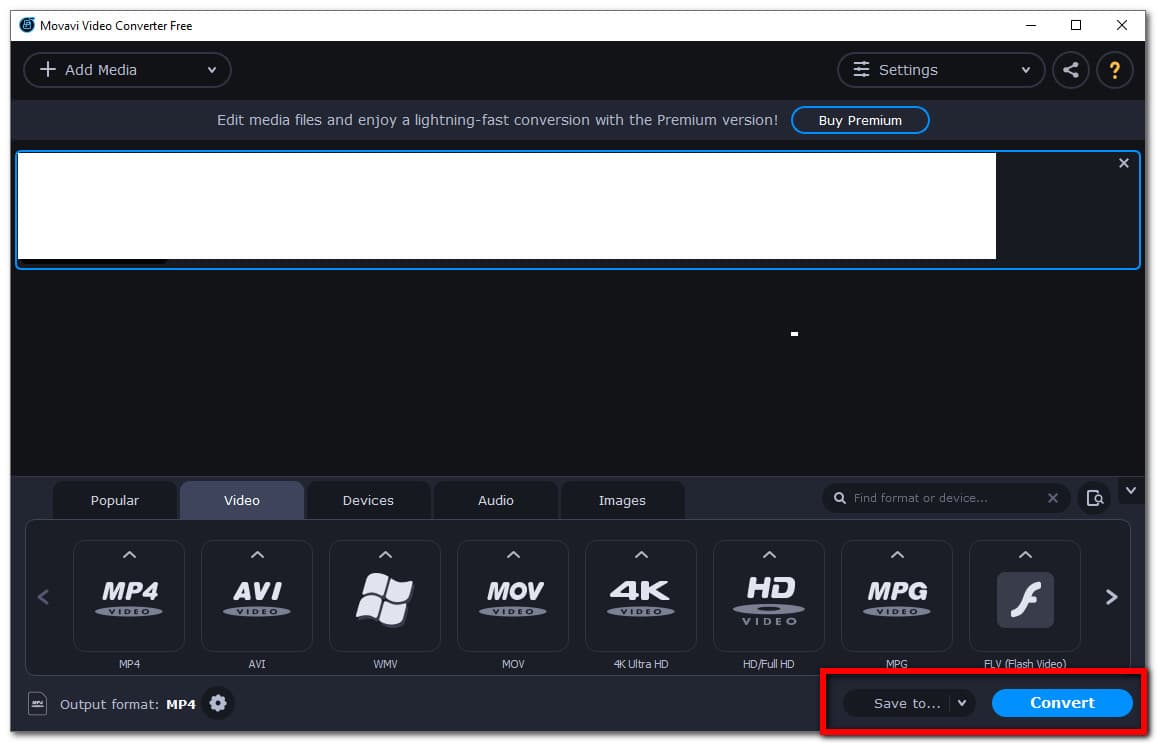Pick the FLV Flash Video format icon
1157x743 pixels.
tap(1025, 598)
